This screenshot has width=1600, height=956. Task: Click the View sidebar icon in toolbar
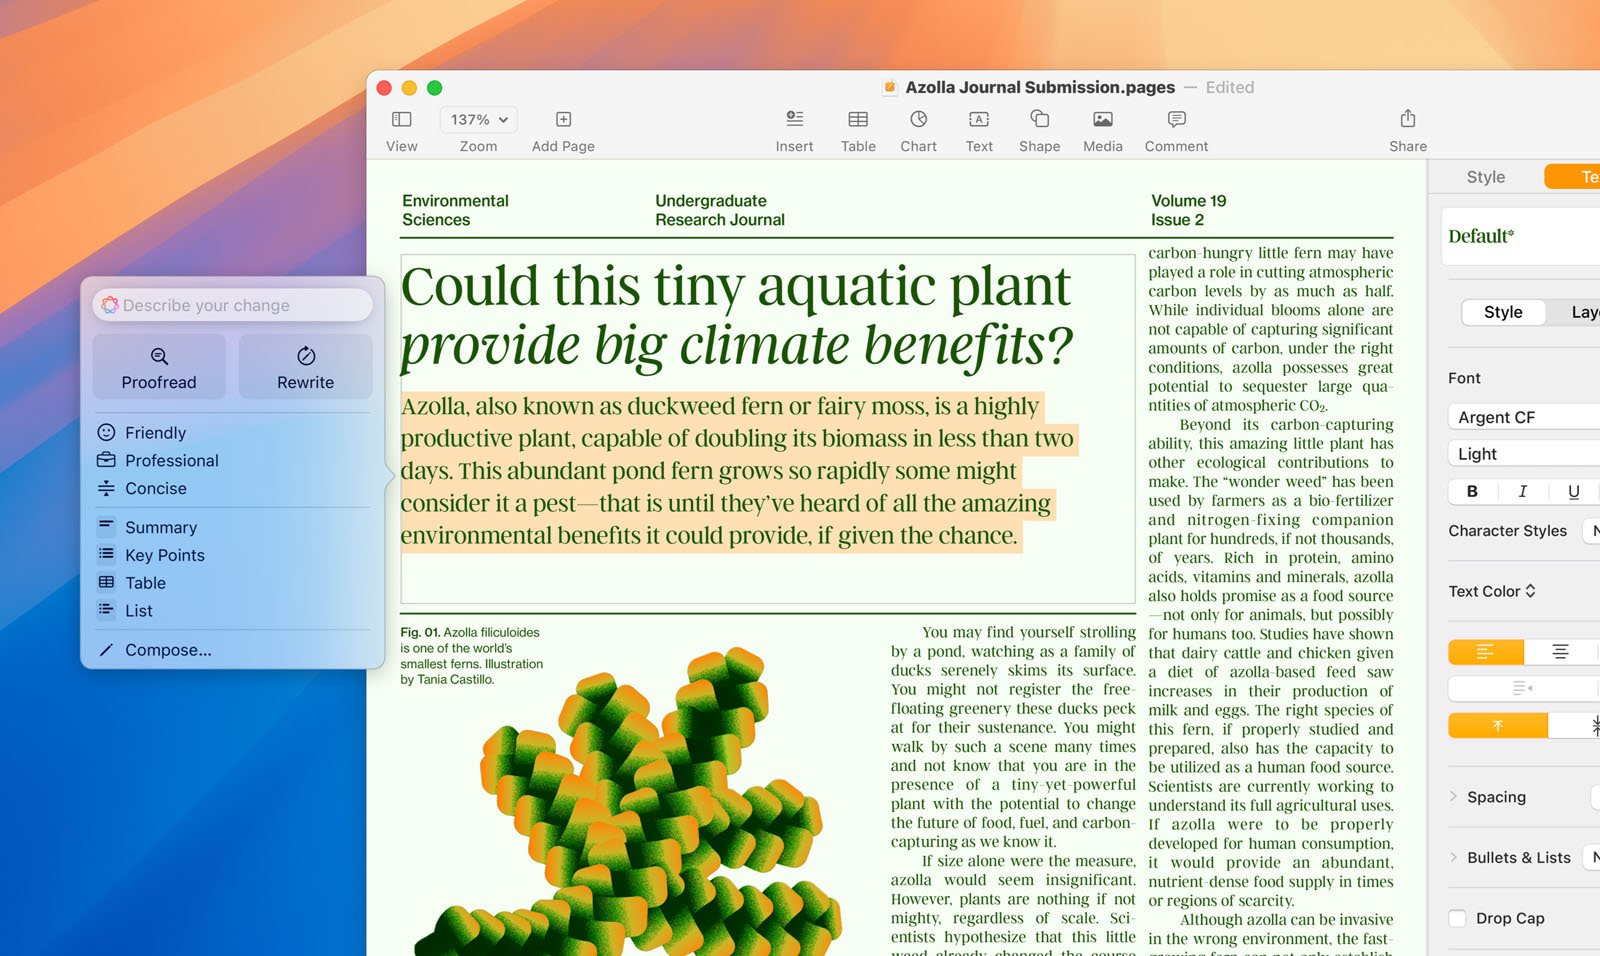click(401, 120)
